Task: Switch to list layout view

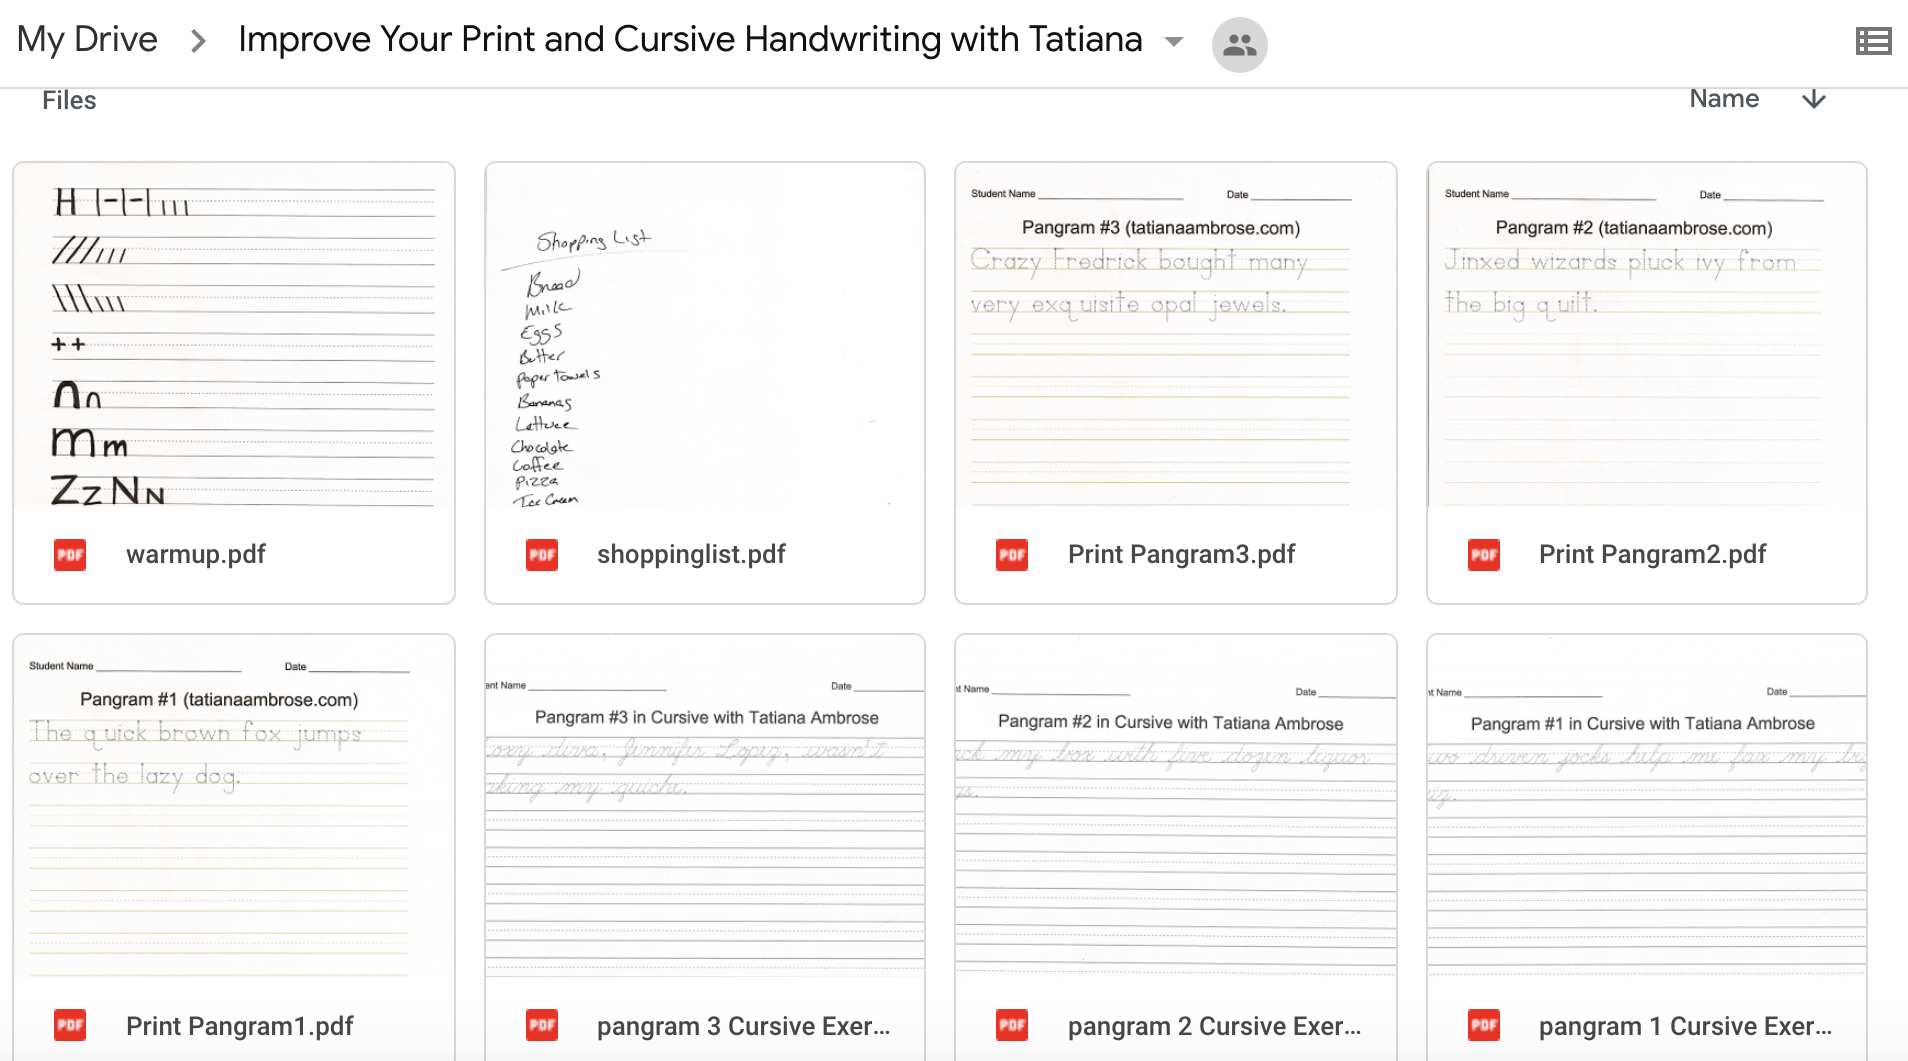Action: tap(1873, 41)
